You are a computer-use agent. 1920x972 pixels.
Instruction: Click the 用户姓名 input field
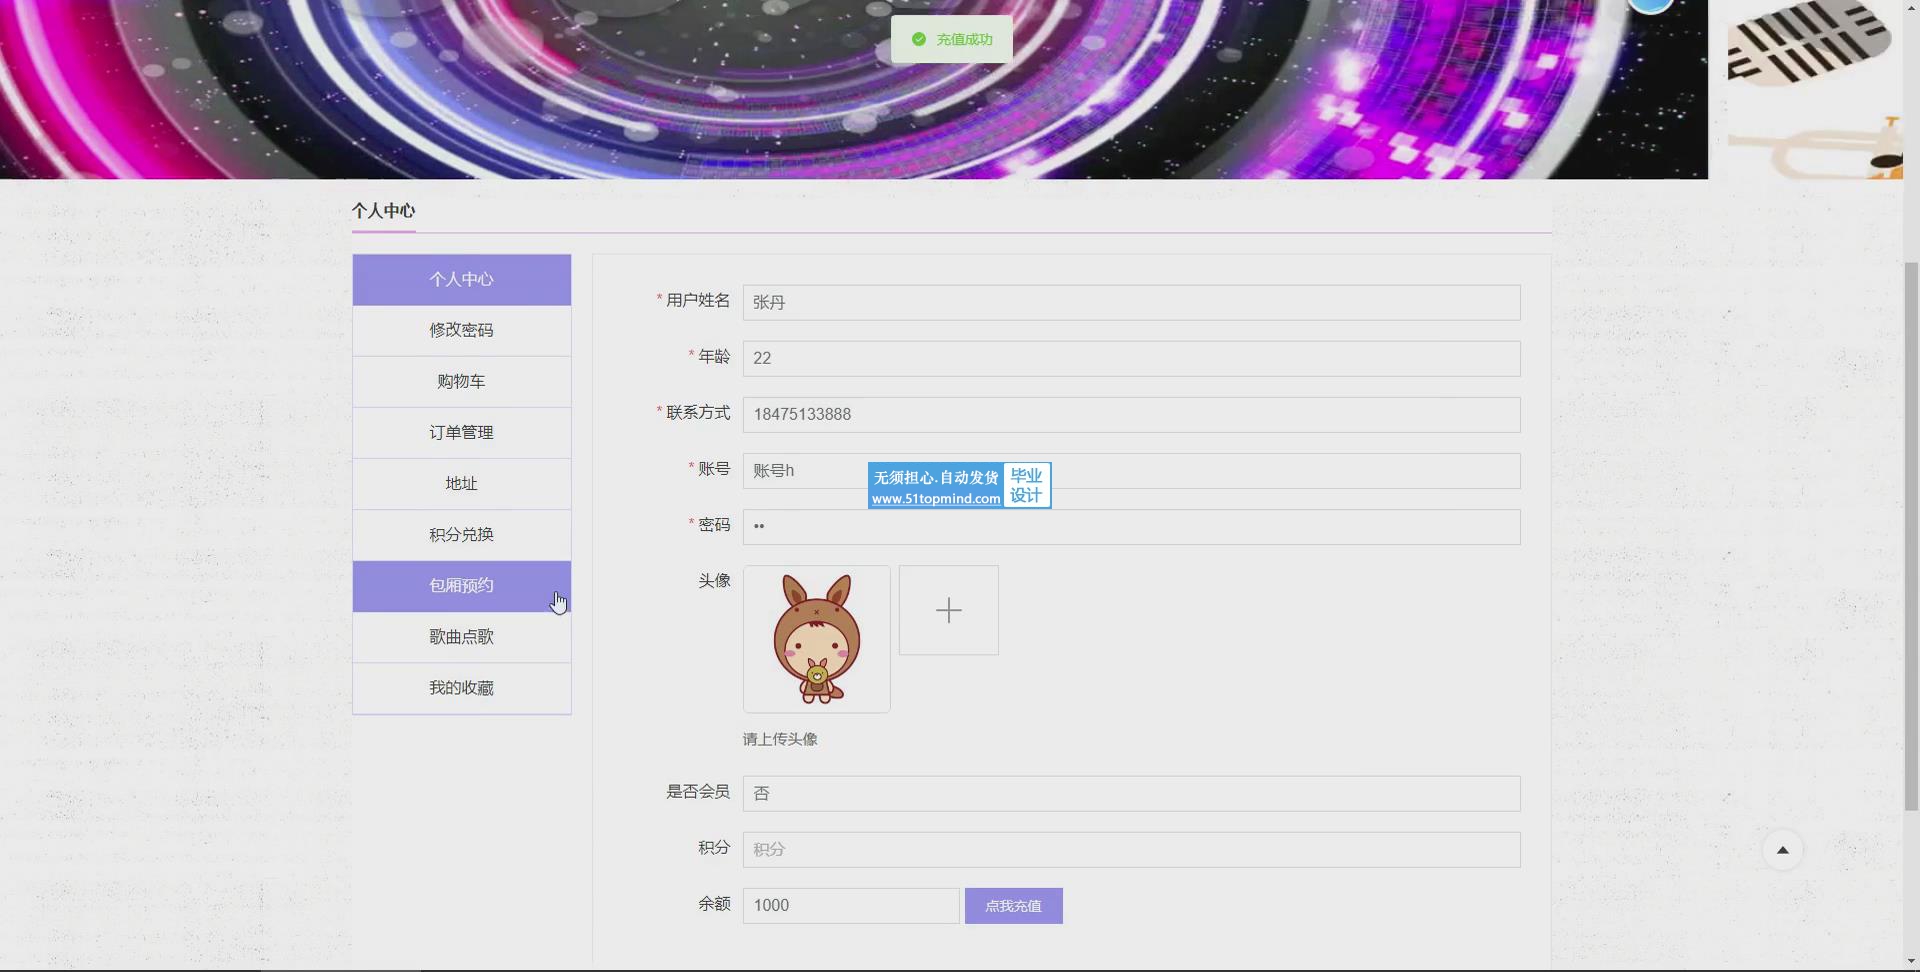1130,303
